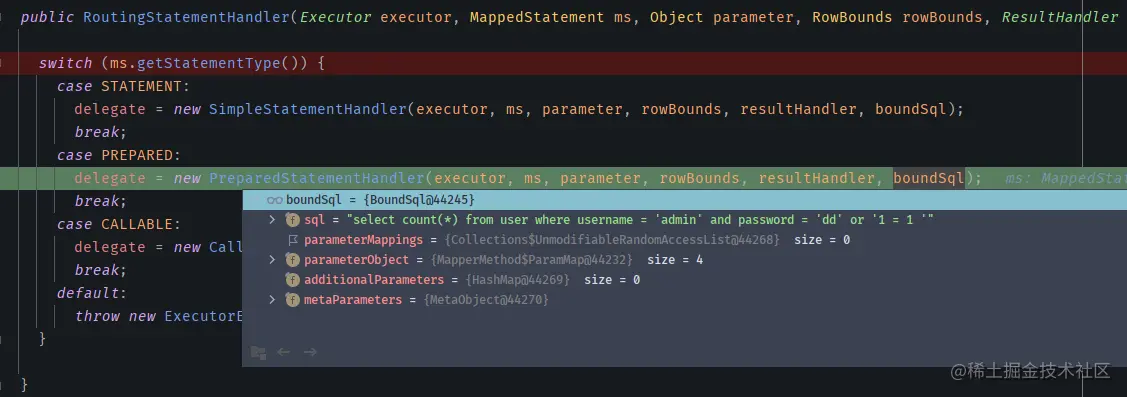Click the MappedStatement ms parameter type
The width and height of the screenshot is (1127, 397).
click(x=537, y=17)
